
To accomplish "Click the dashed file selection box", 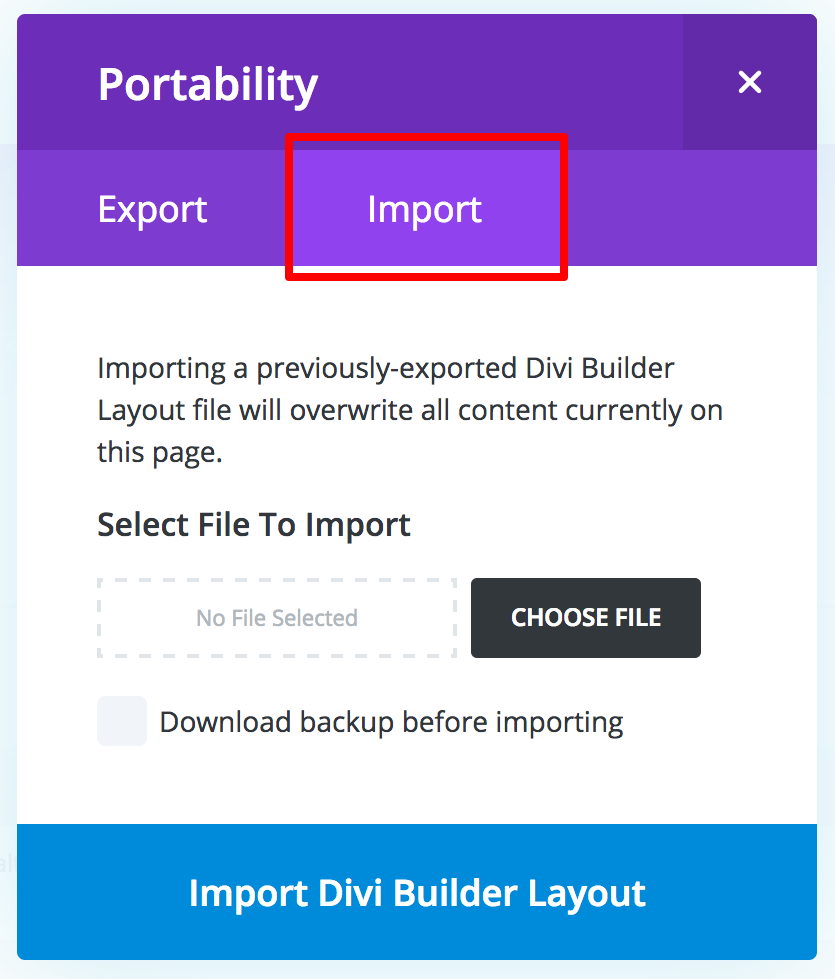I will [x=276, y=618].
